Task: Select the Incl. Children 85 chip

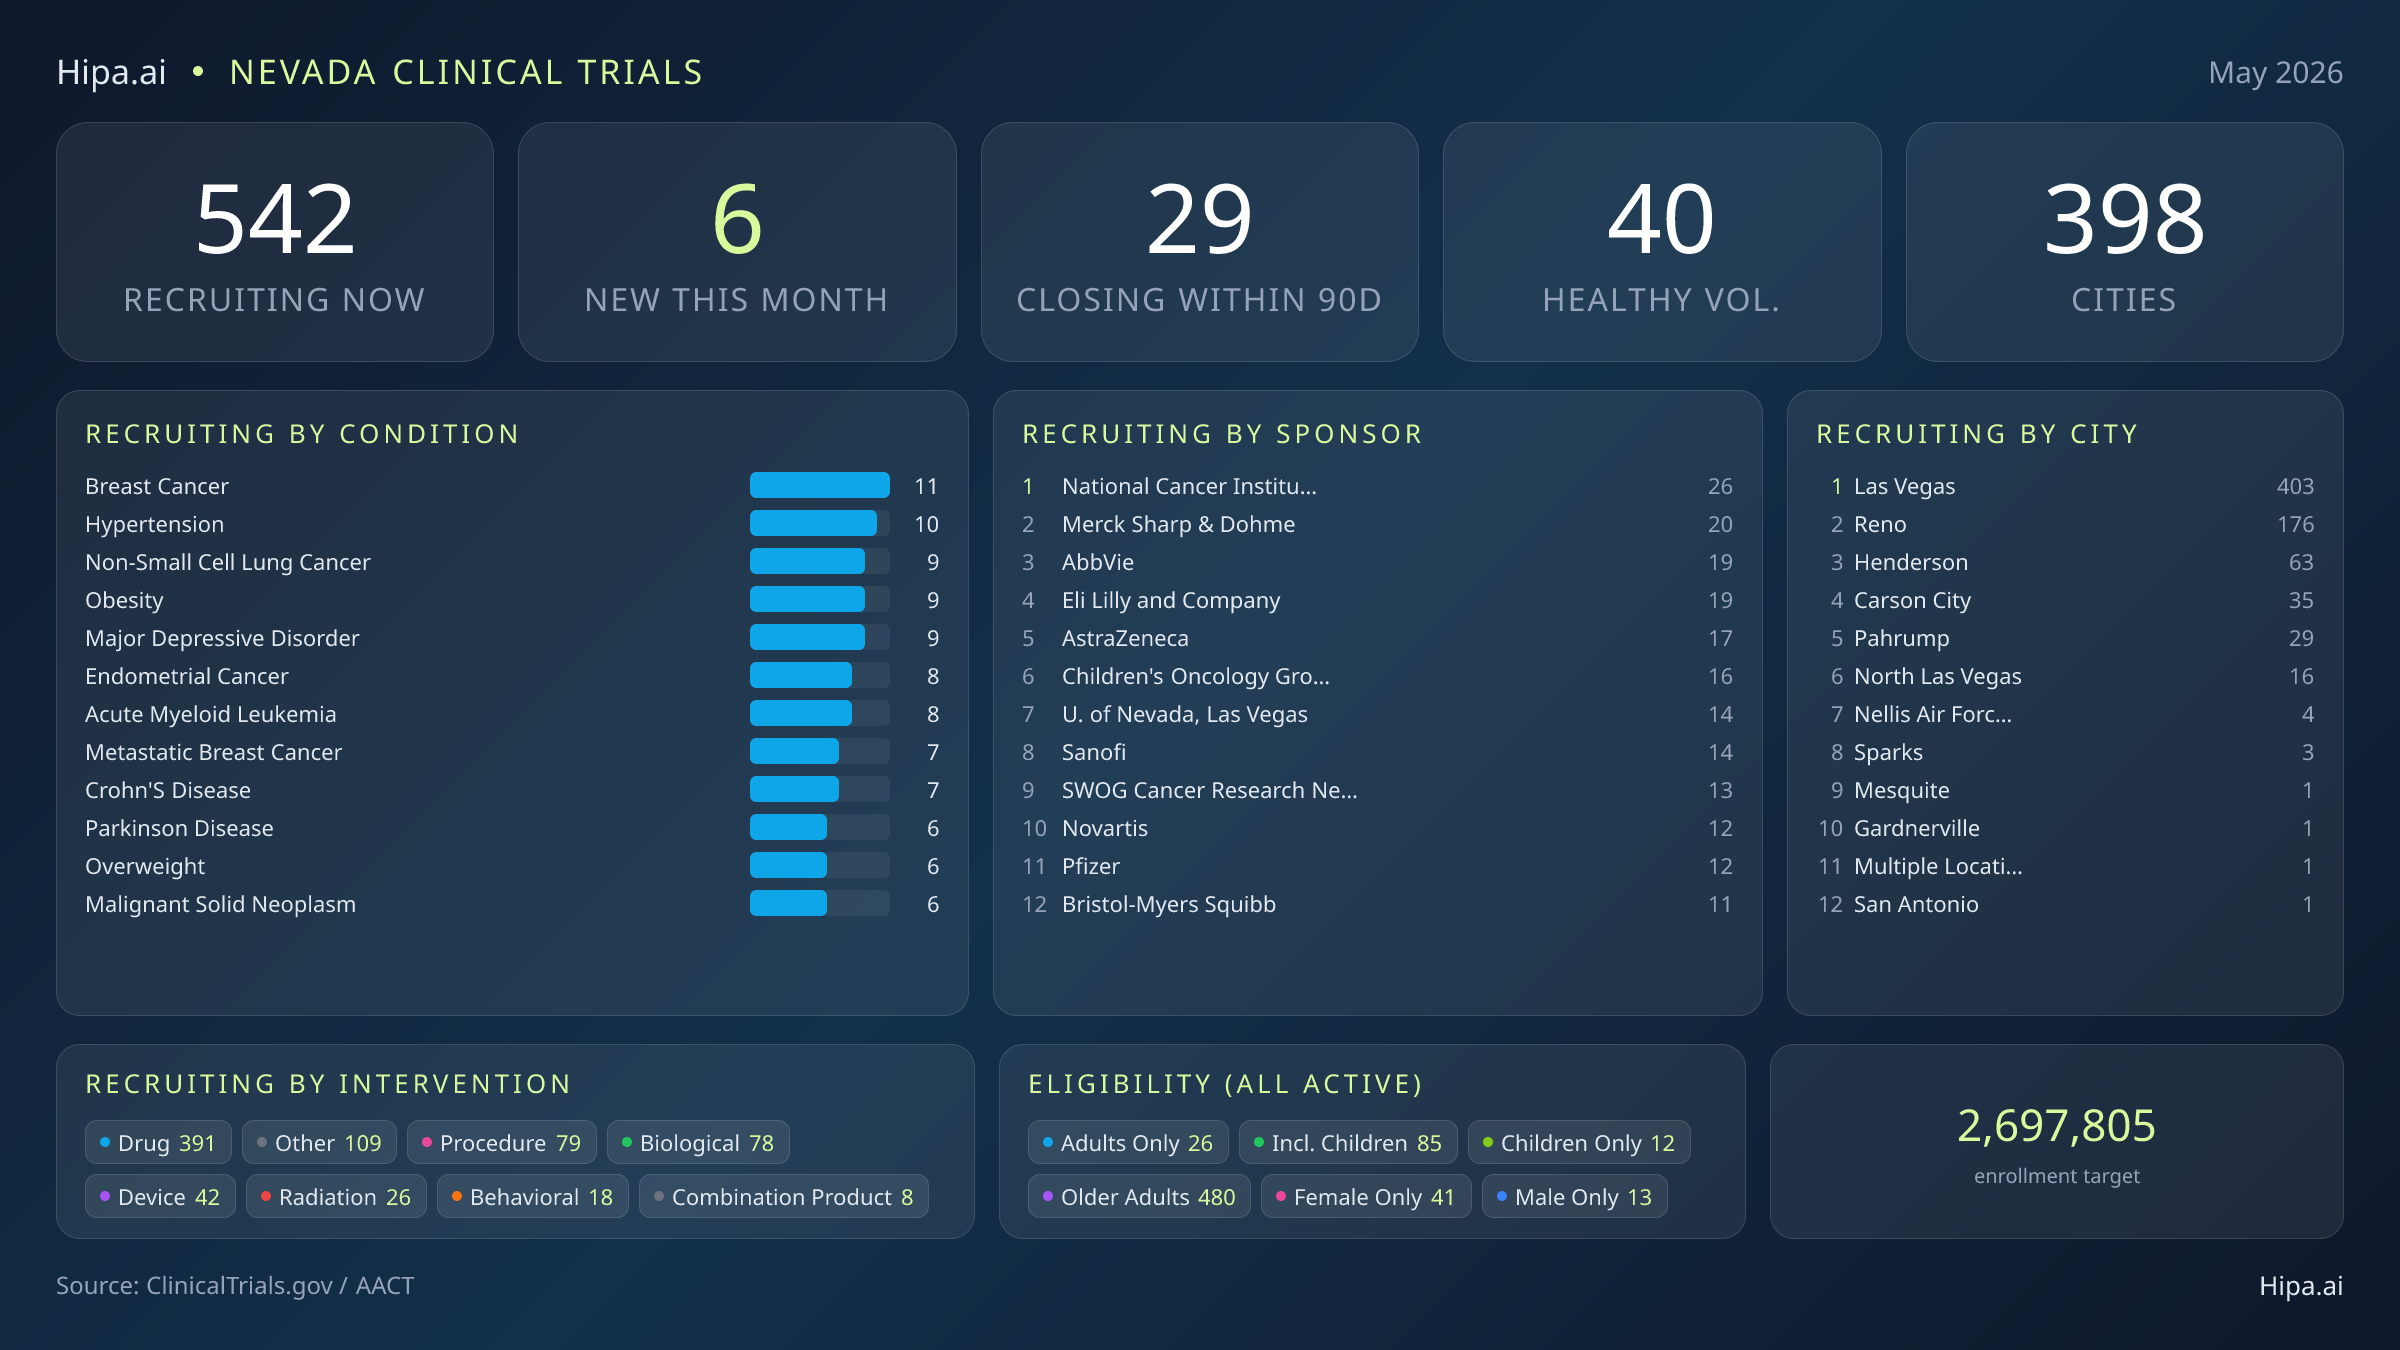Action: point(1348,1142)
